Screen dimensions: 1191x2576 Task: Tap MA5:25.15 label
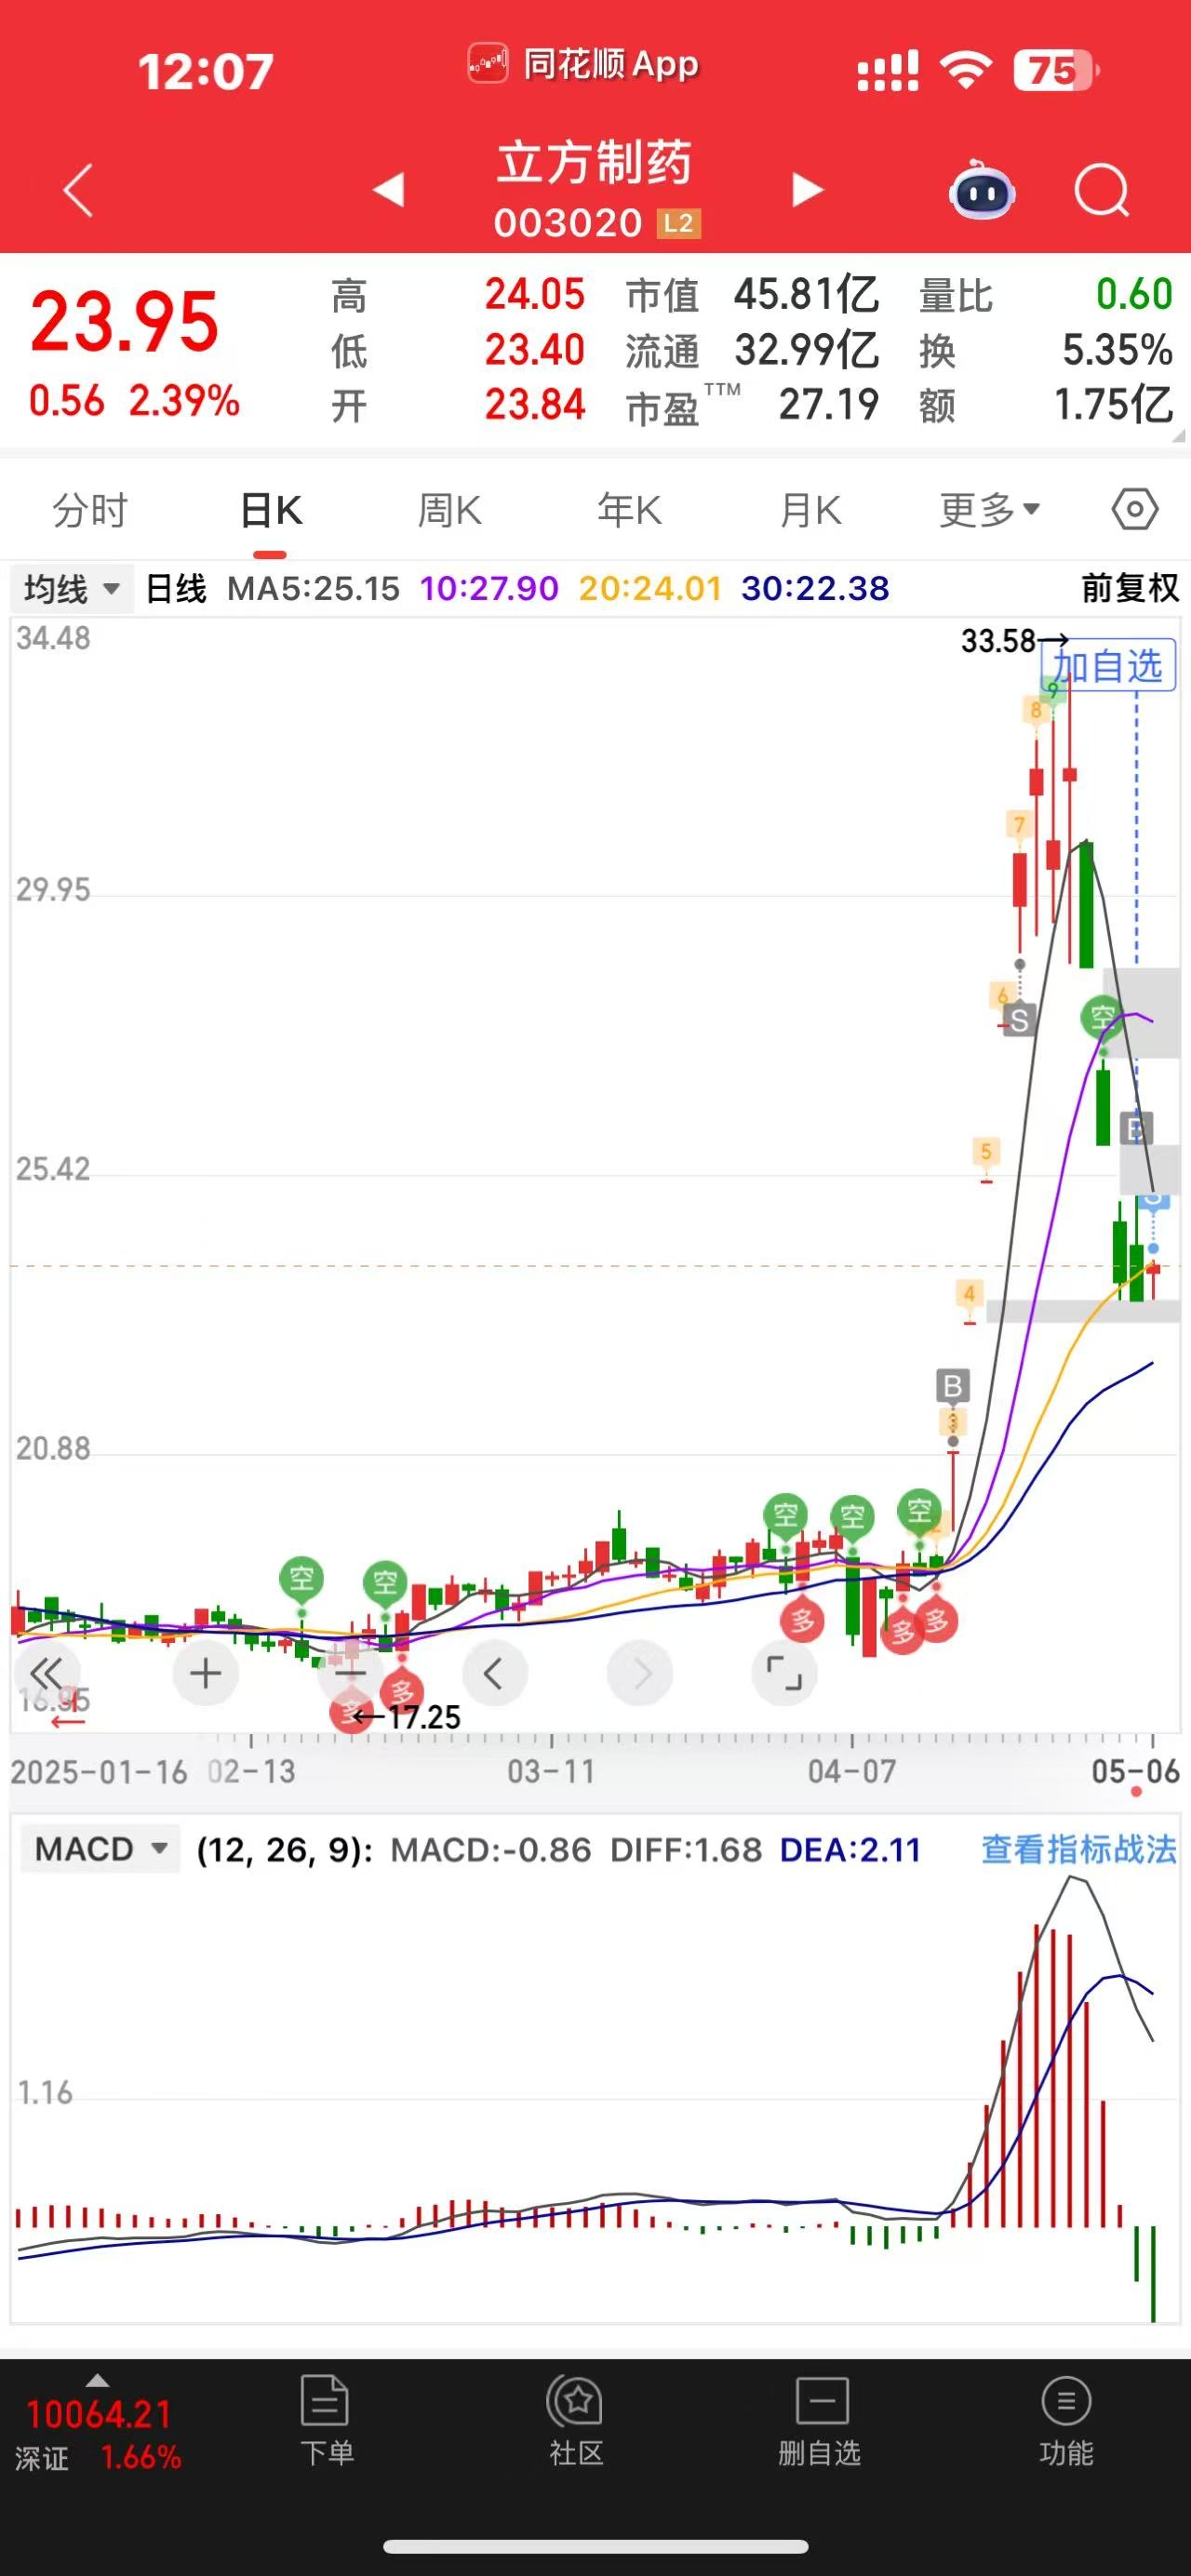[x=313, y=588]
